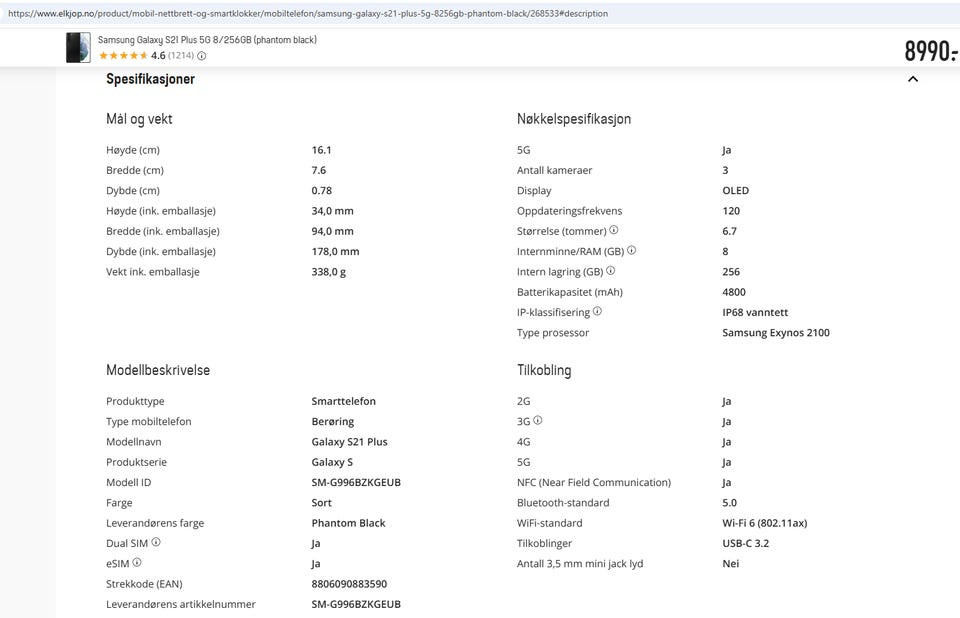
Task: Click the 8990 price
Action: pyautogui.click(x=931, y=51)
